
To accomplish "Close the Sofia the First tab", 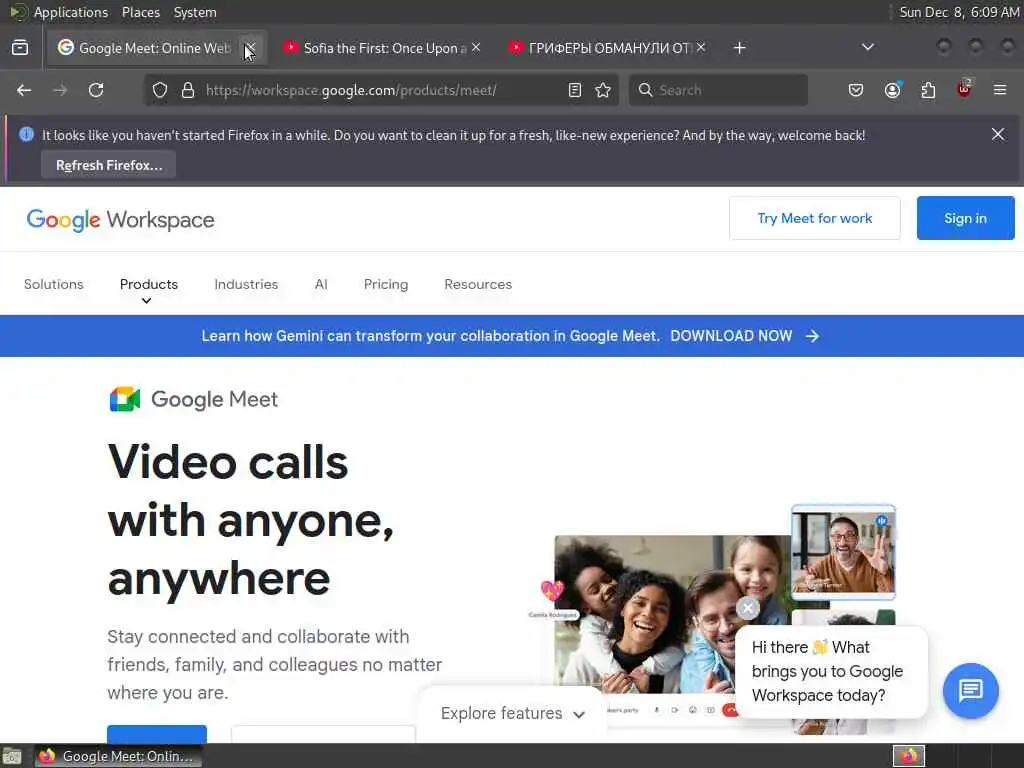I will coord(476,47).
